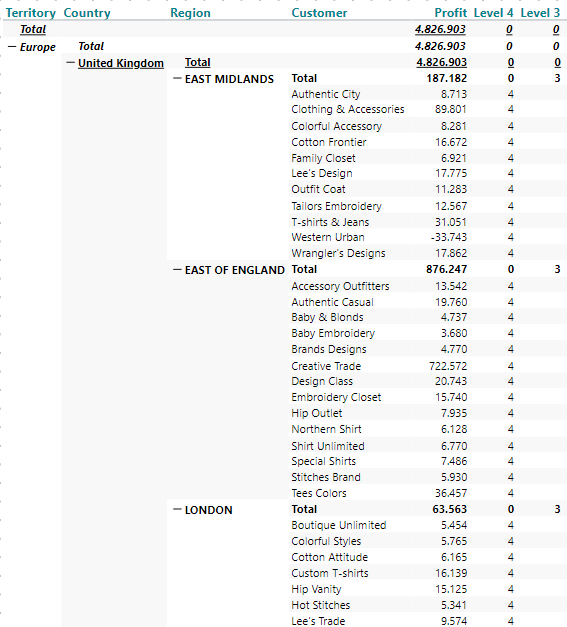Collapse the Europe territory row

point(12,47)
